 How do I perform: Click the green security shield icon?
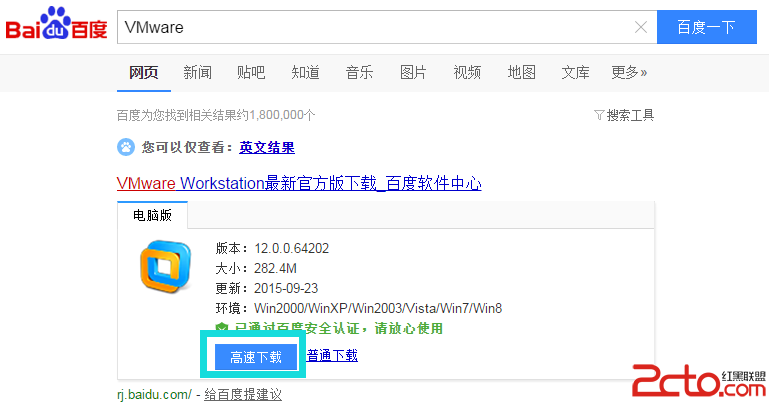click(222, 328)
